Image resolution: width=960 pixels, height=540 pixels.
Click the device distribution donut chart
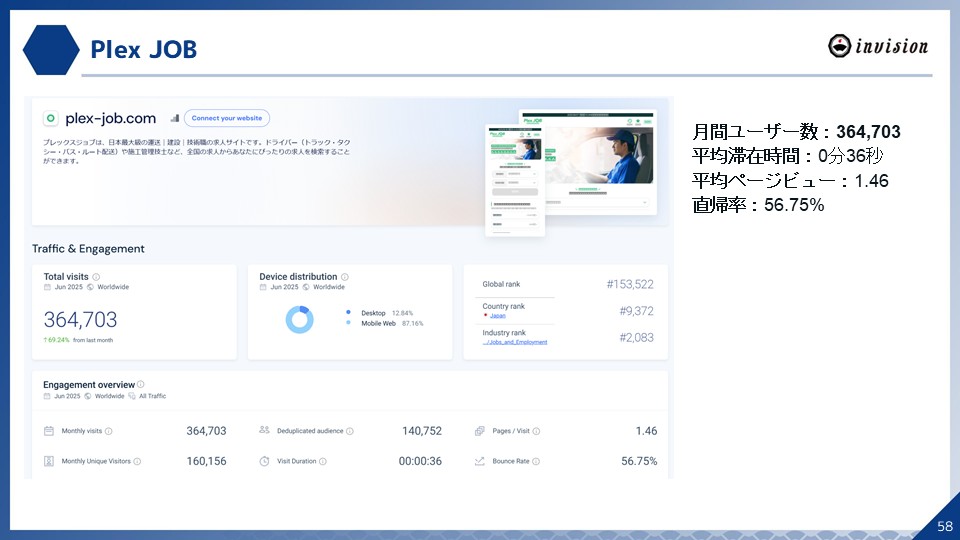pos(299,319)
